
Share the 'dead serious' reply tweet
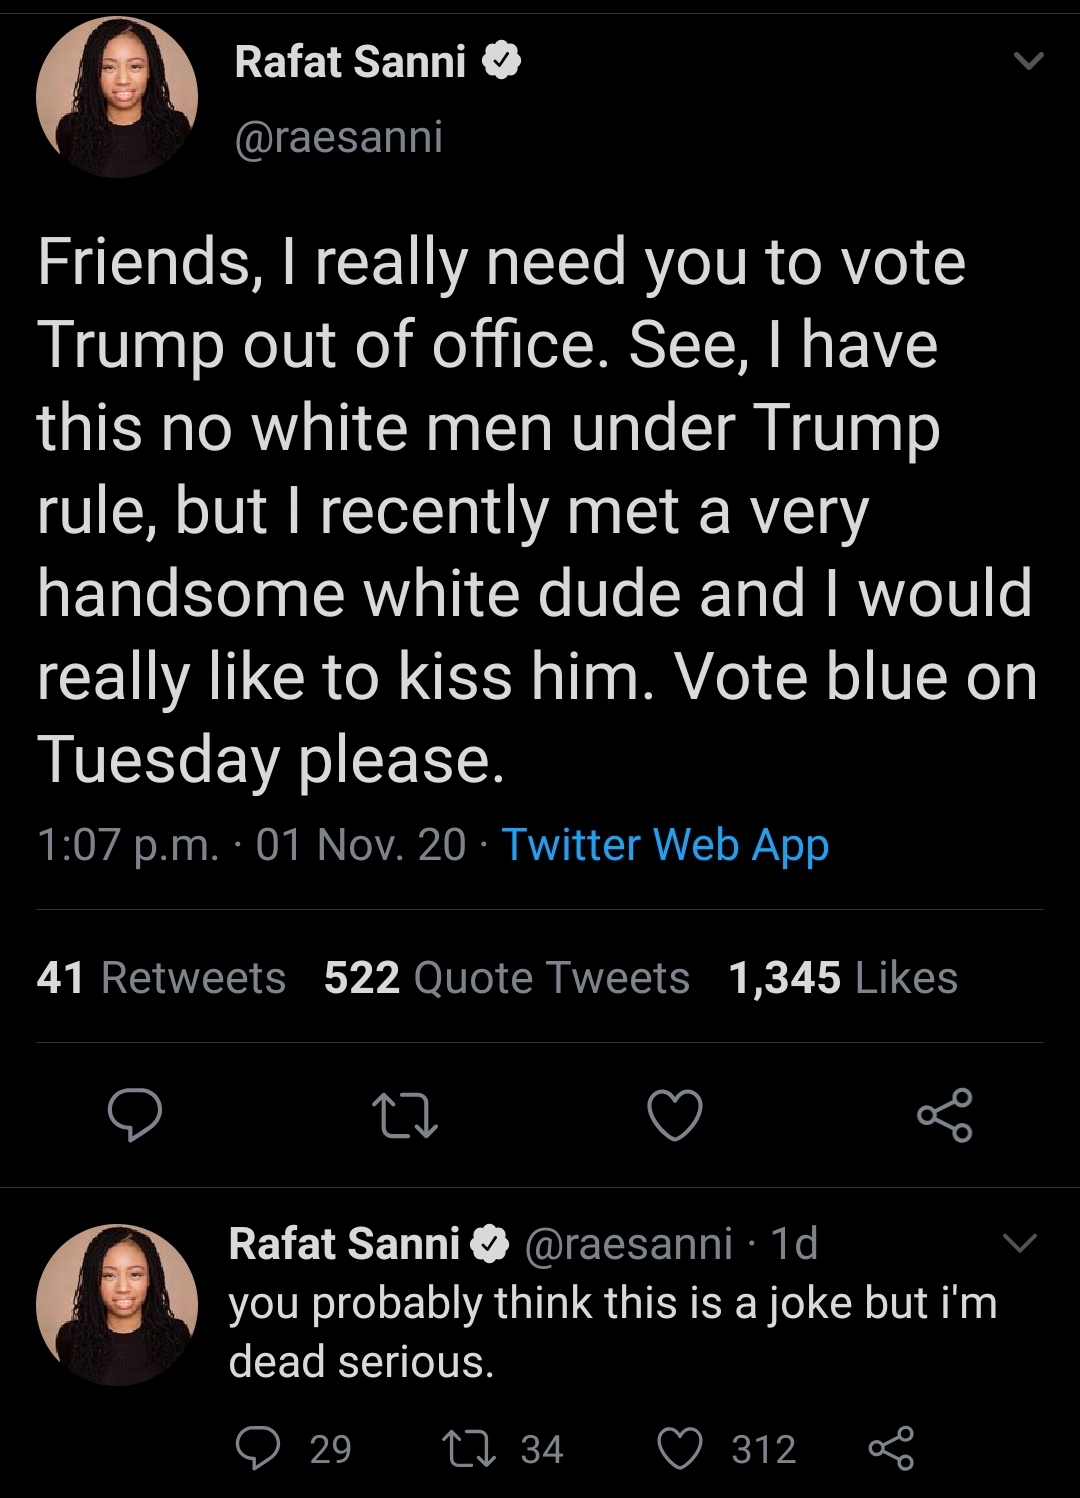pyautogui.click(x=890, y=1448)
